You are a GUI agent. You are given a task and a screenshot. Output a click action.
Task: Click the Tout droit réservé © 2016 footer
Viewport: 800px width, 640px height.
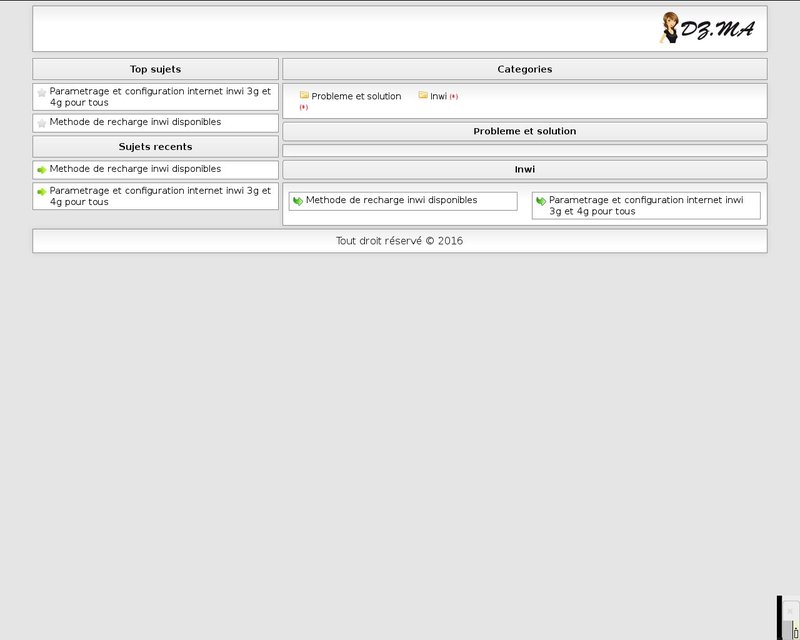399,241
